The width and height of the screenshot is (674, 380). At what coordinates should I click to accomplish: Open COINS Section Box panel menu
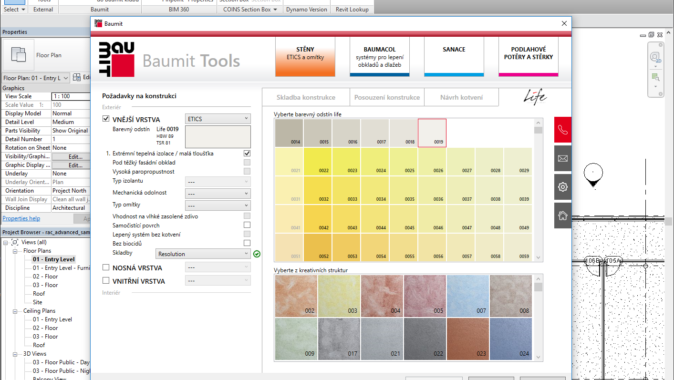(250, 9)
